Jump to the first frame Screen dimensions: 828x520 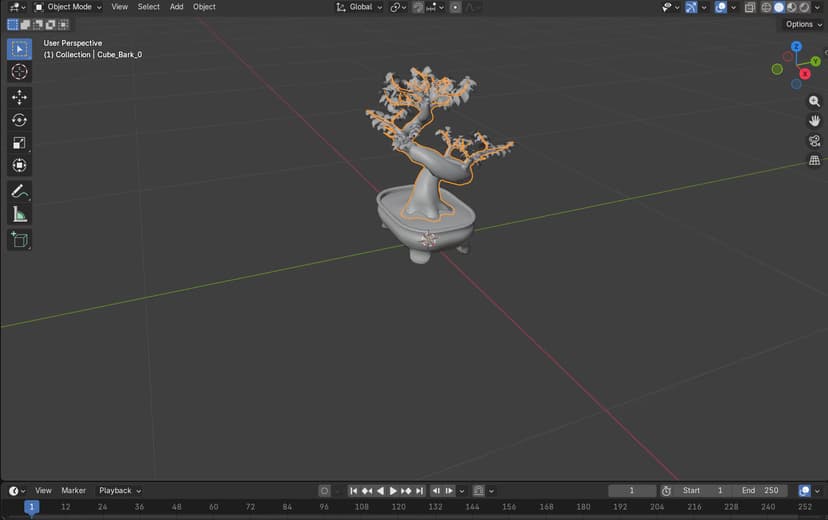pyautogui.click(x=353, y=490)
